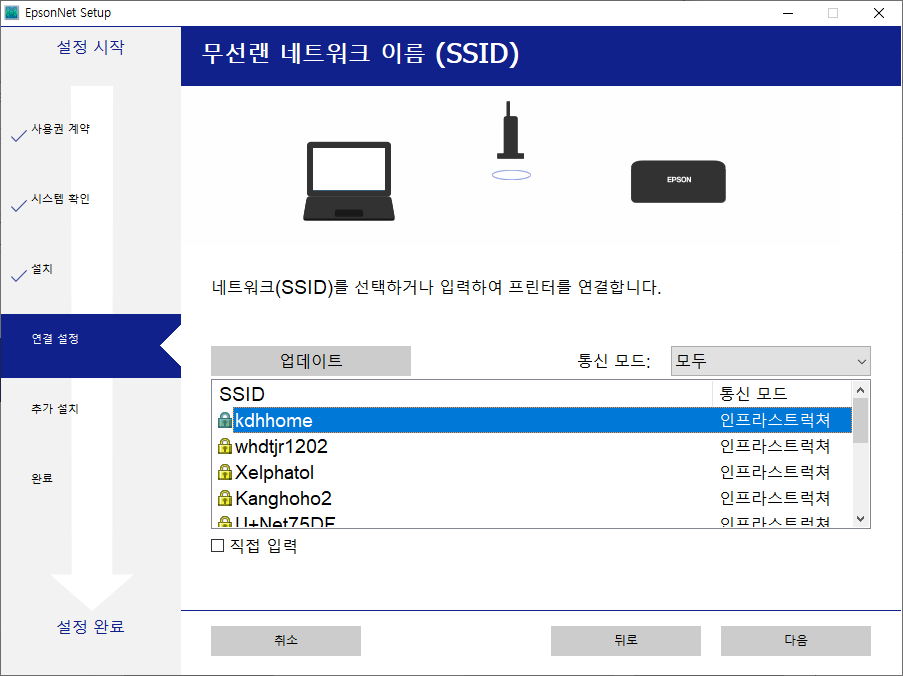Viewport: 903px width, 676px height.
Task: Click the checkmark next to 설치
Action: click(x=19, y=275)
